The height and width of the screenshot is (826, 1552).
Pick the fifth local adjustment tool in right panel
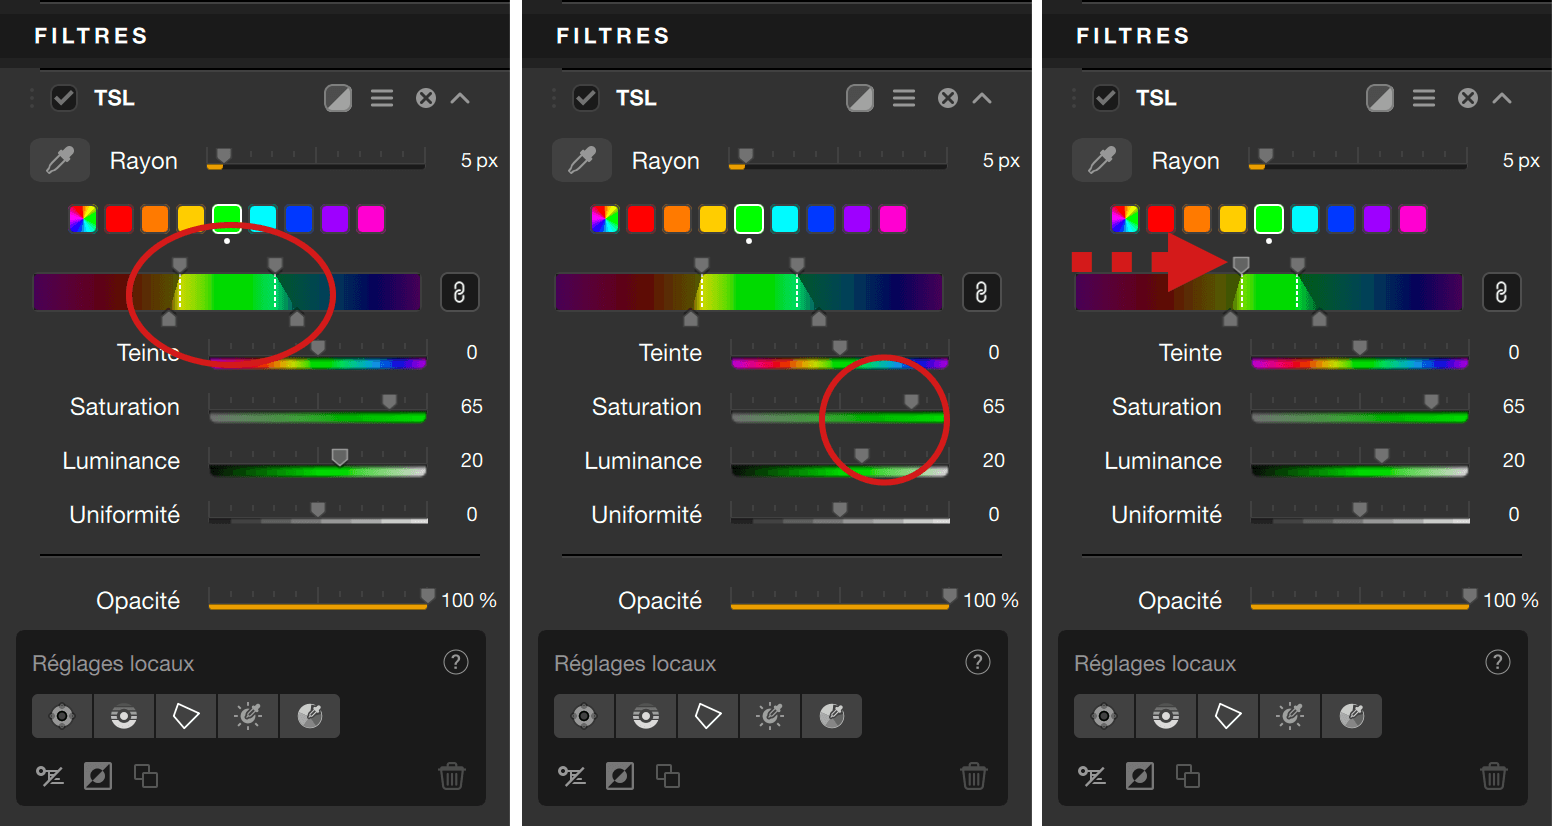tap(1352, 716)
